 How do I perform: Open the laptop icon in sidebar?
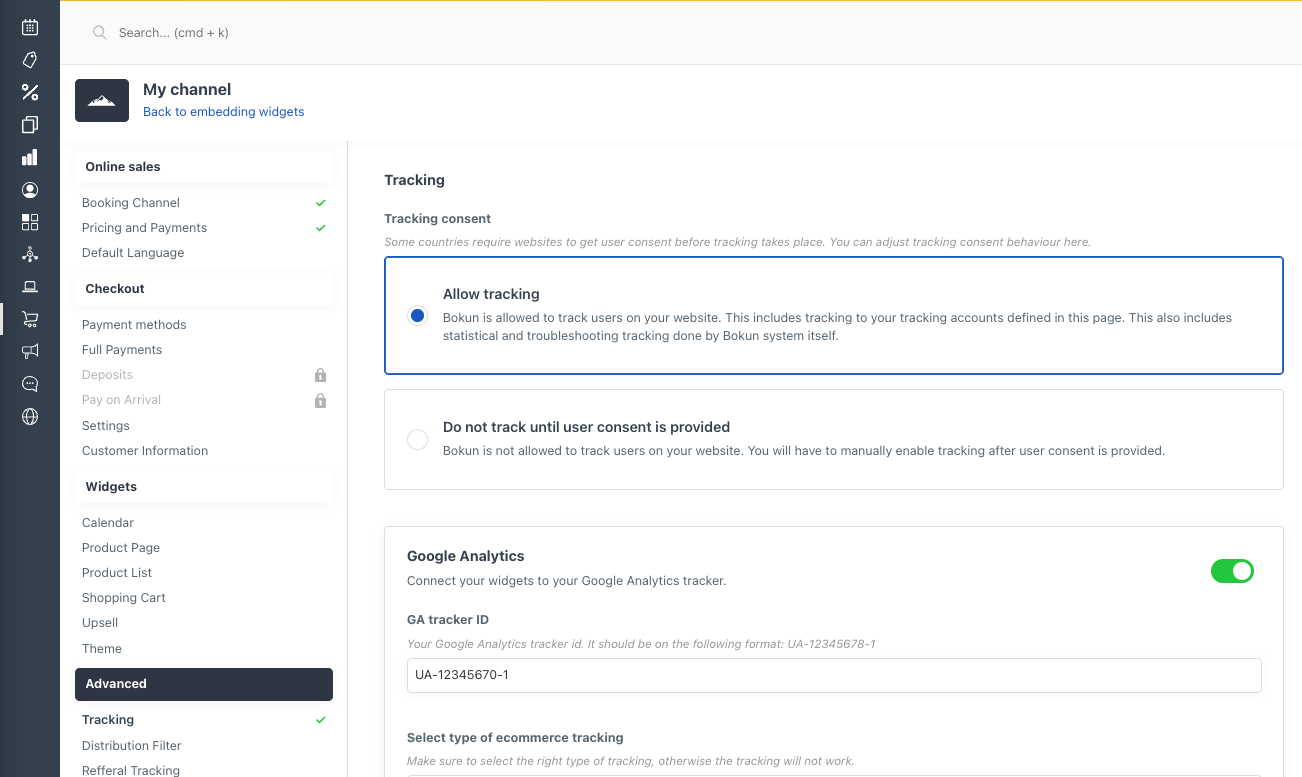(30, 287)
